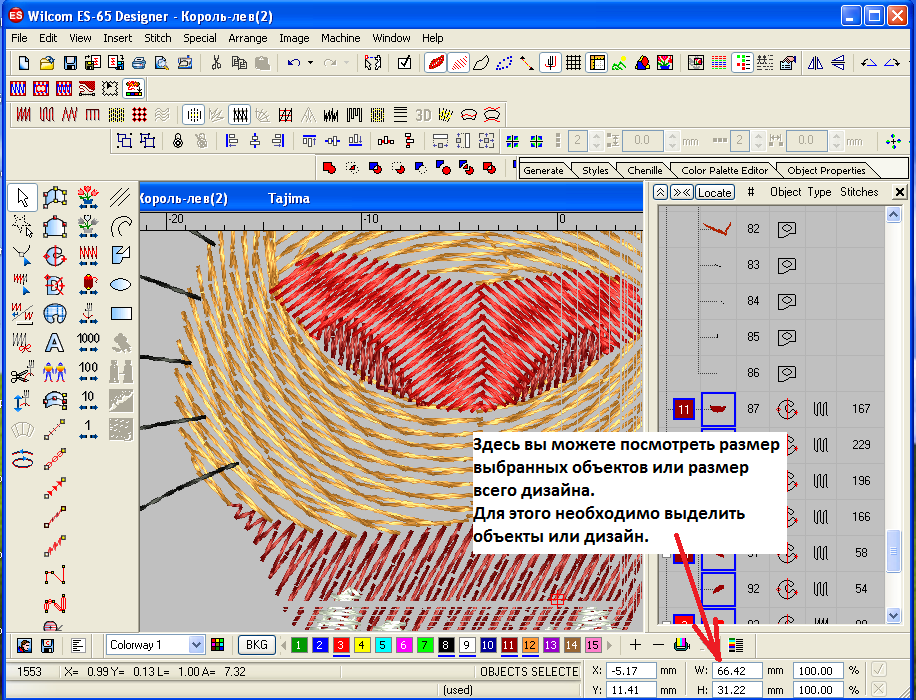Collapse the object list with up chevron
Screen dimensions: 916x700
point(660,192)
